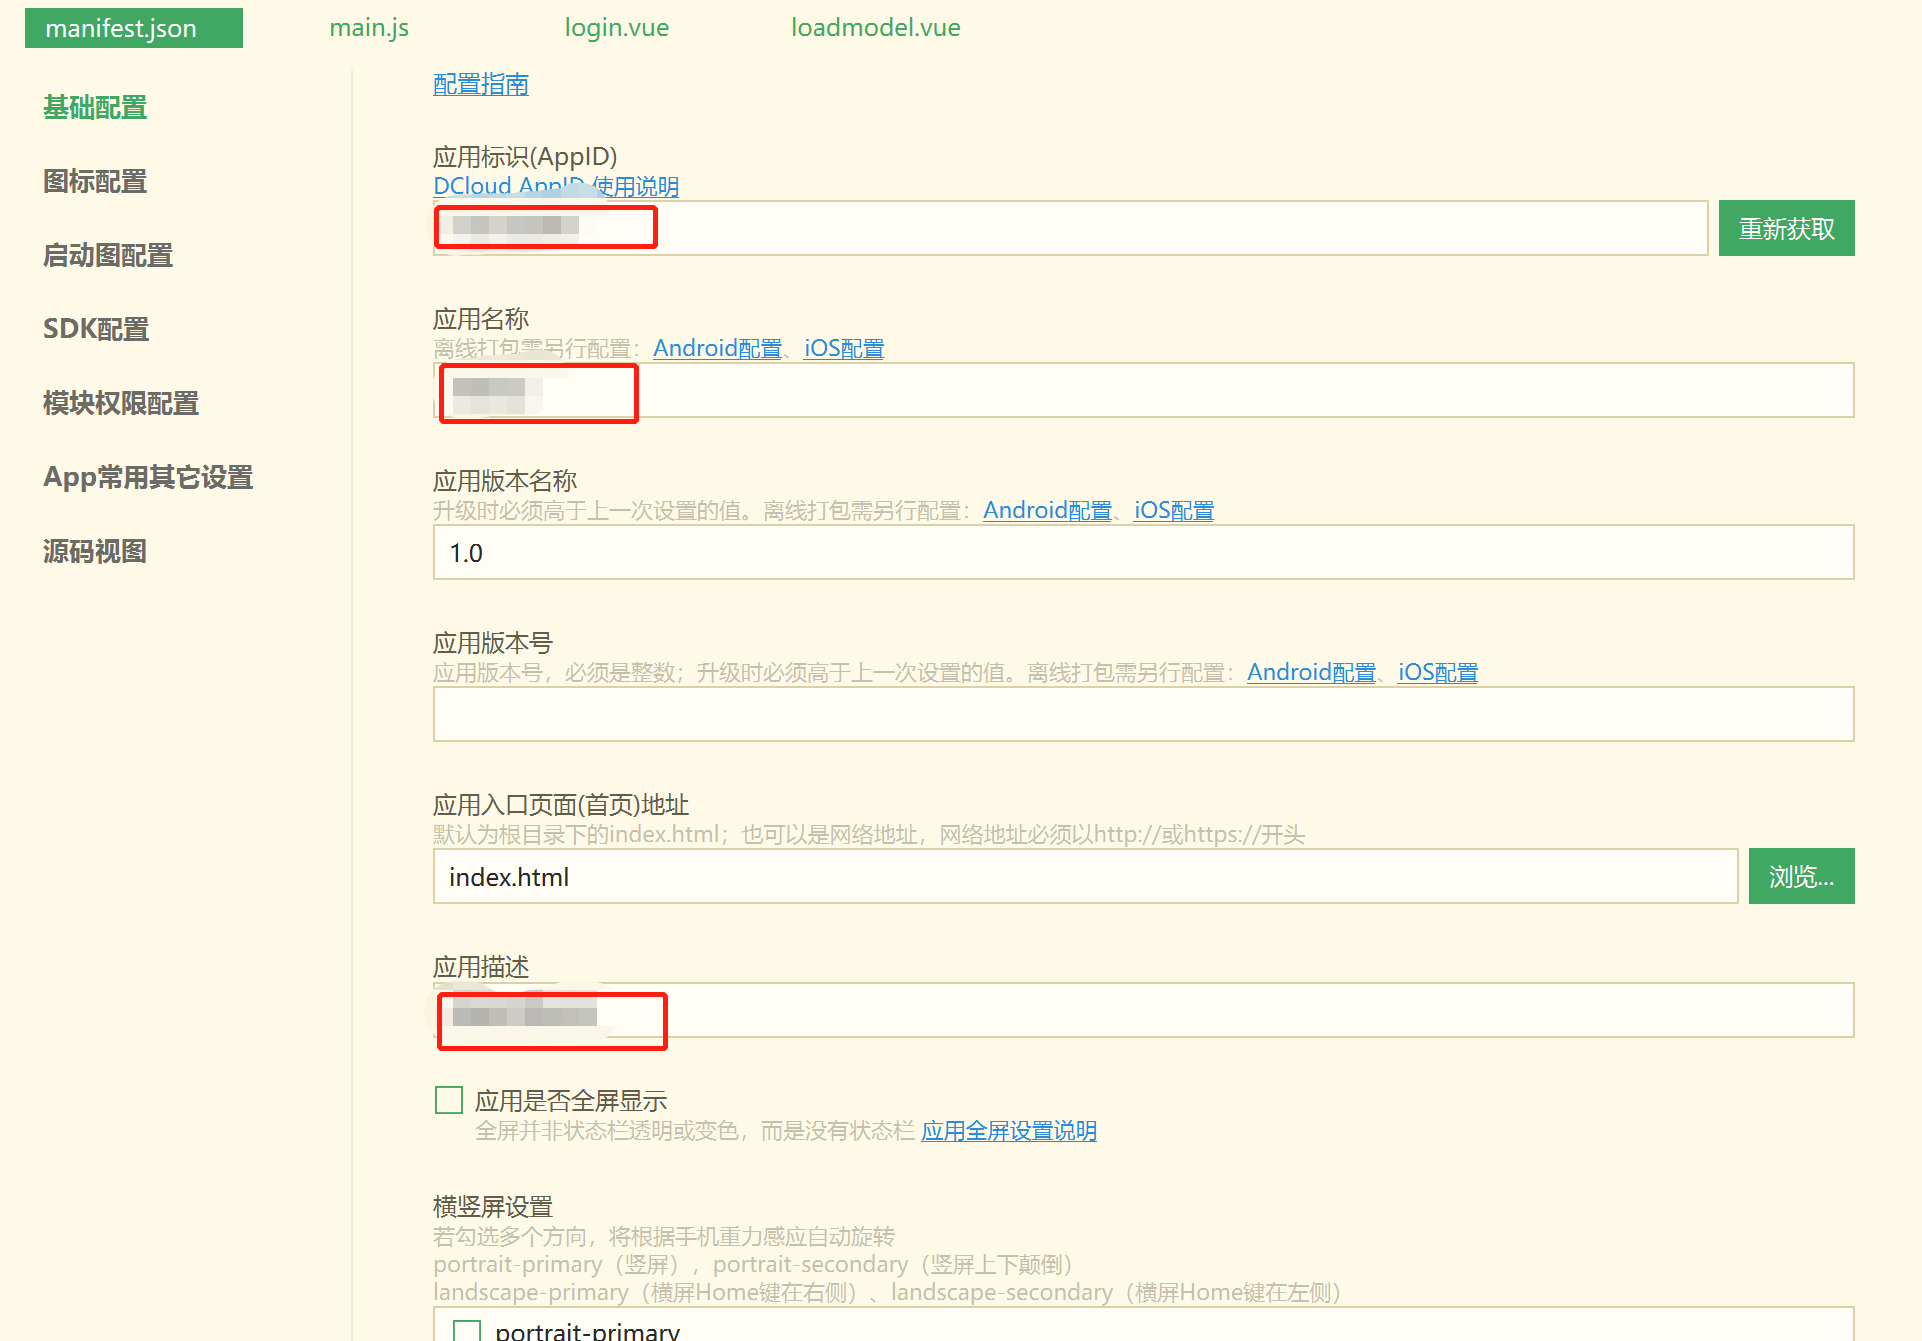Click the 浏览 button next to index.html
The width and height of the screenshot is (1922, 1341).
coord(1800,875)
